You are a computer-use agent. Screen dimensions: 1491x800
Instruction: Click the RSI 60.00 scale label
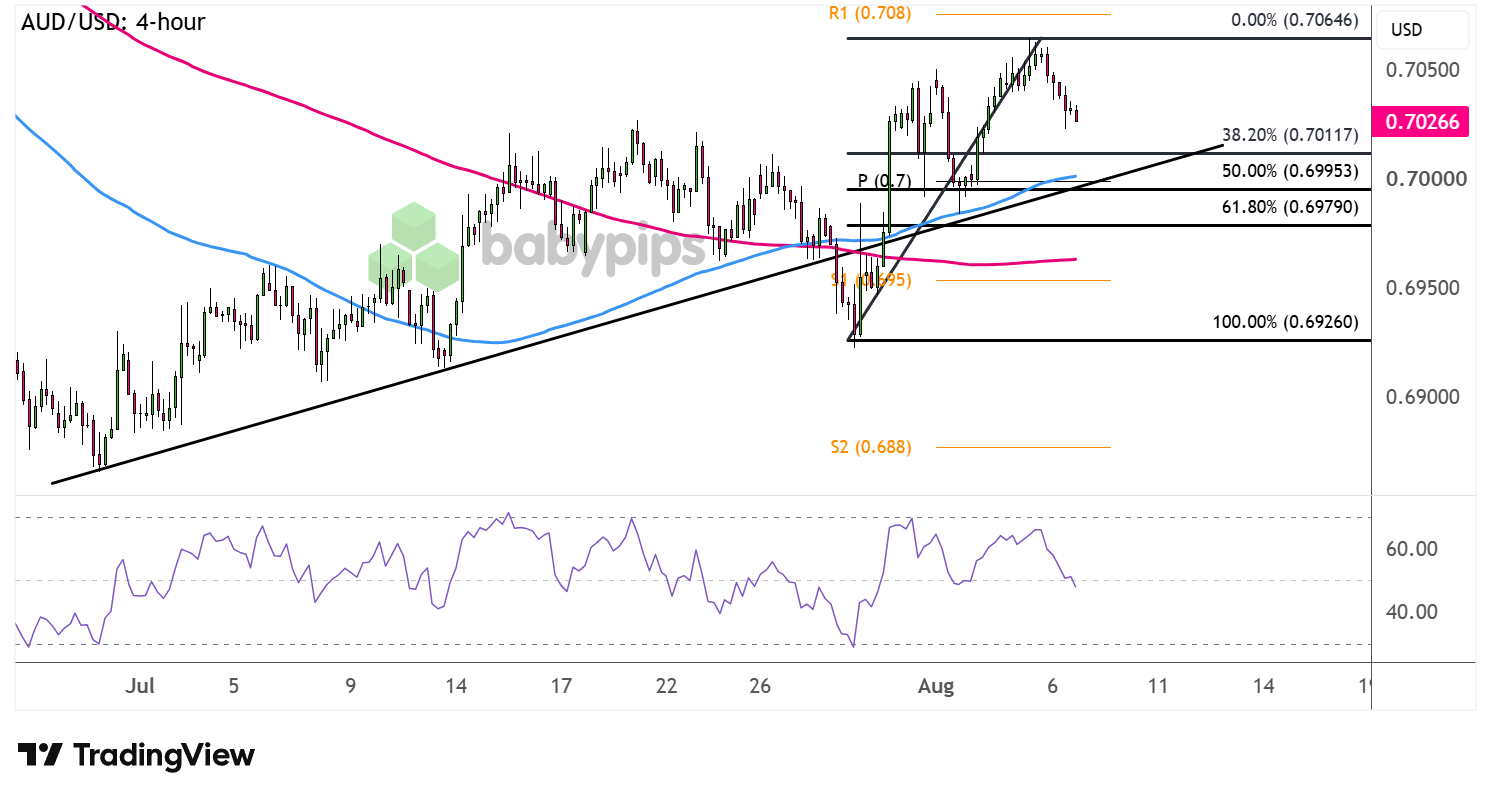[x=1412, y=549]
